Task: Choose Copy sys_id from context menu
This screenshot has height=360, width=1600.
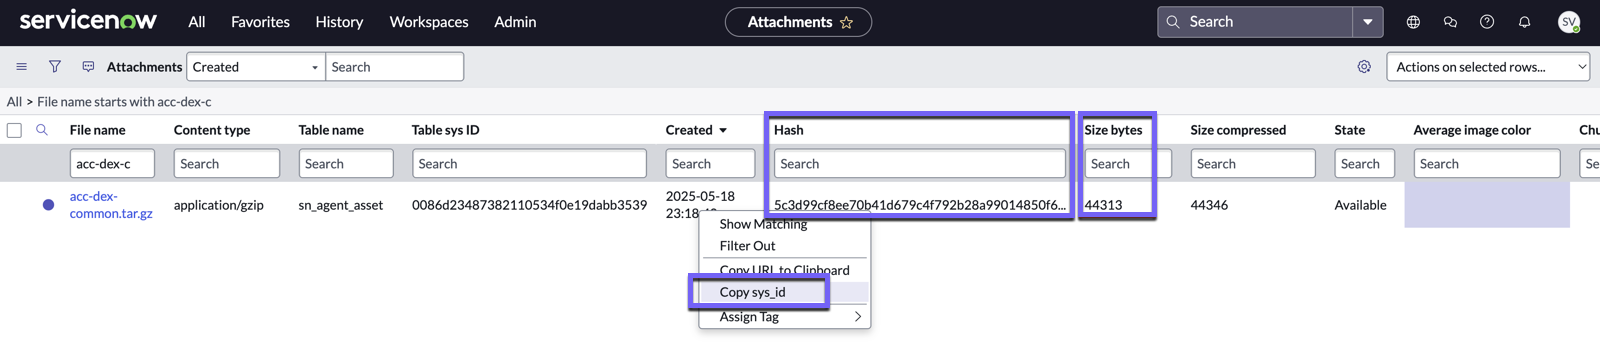Action: (x=785, y=292)
